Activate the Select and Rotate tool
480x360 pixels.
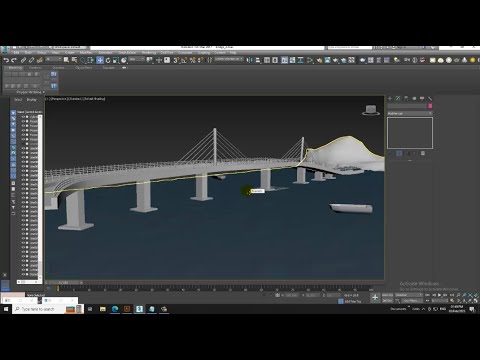pos(108,60)
